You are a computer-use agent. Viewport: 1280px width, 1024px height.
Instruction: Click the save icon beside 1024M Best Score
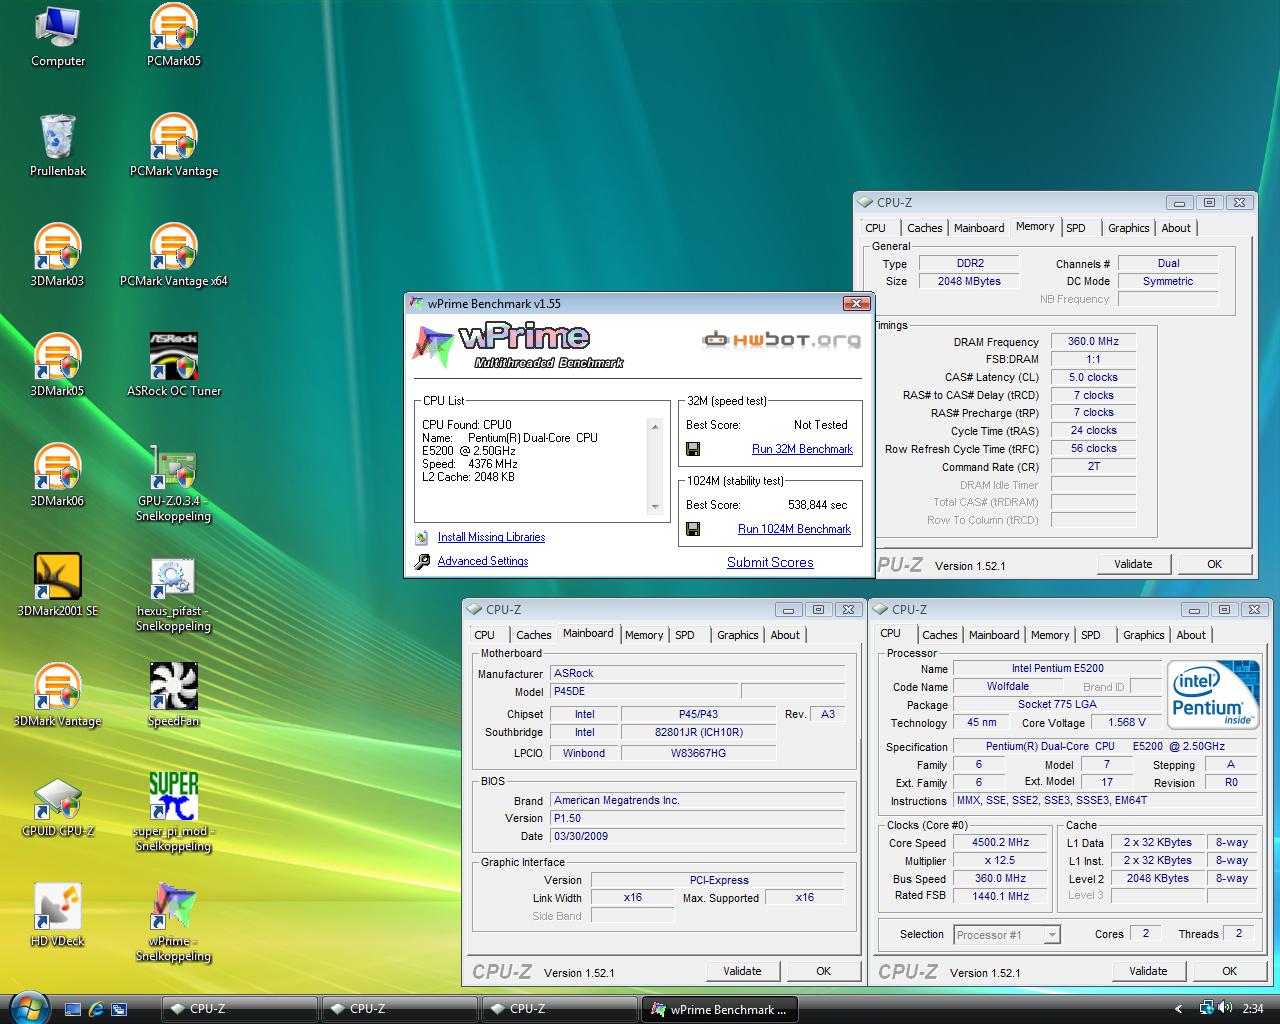(x=693, y=529)
